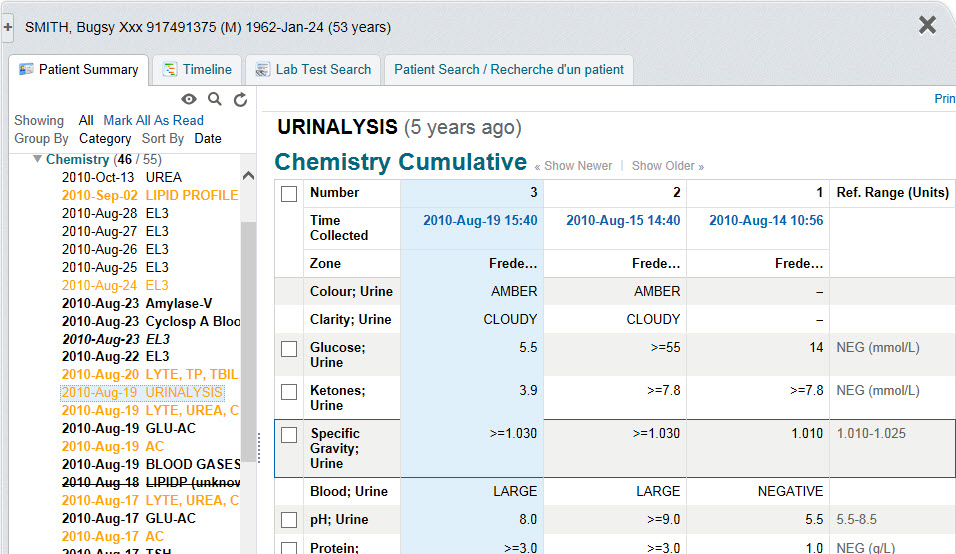Click the Clarity; Urine row label
The width and height of the screenshot is (956, 554).
pos(351,319)
